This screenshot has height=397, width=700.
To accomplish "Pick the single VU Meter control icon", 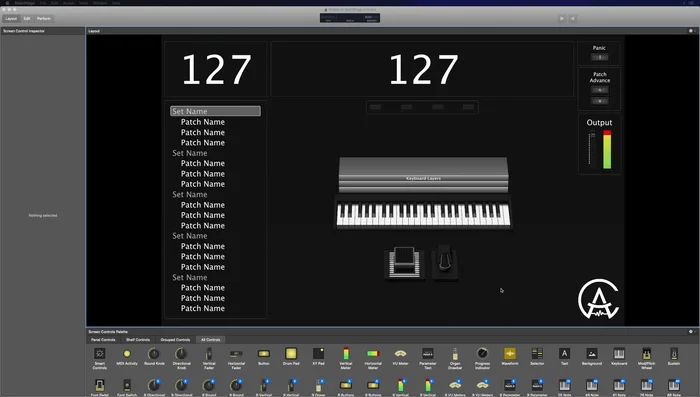I will coord(400,354).
